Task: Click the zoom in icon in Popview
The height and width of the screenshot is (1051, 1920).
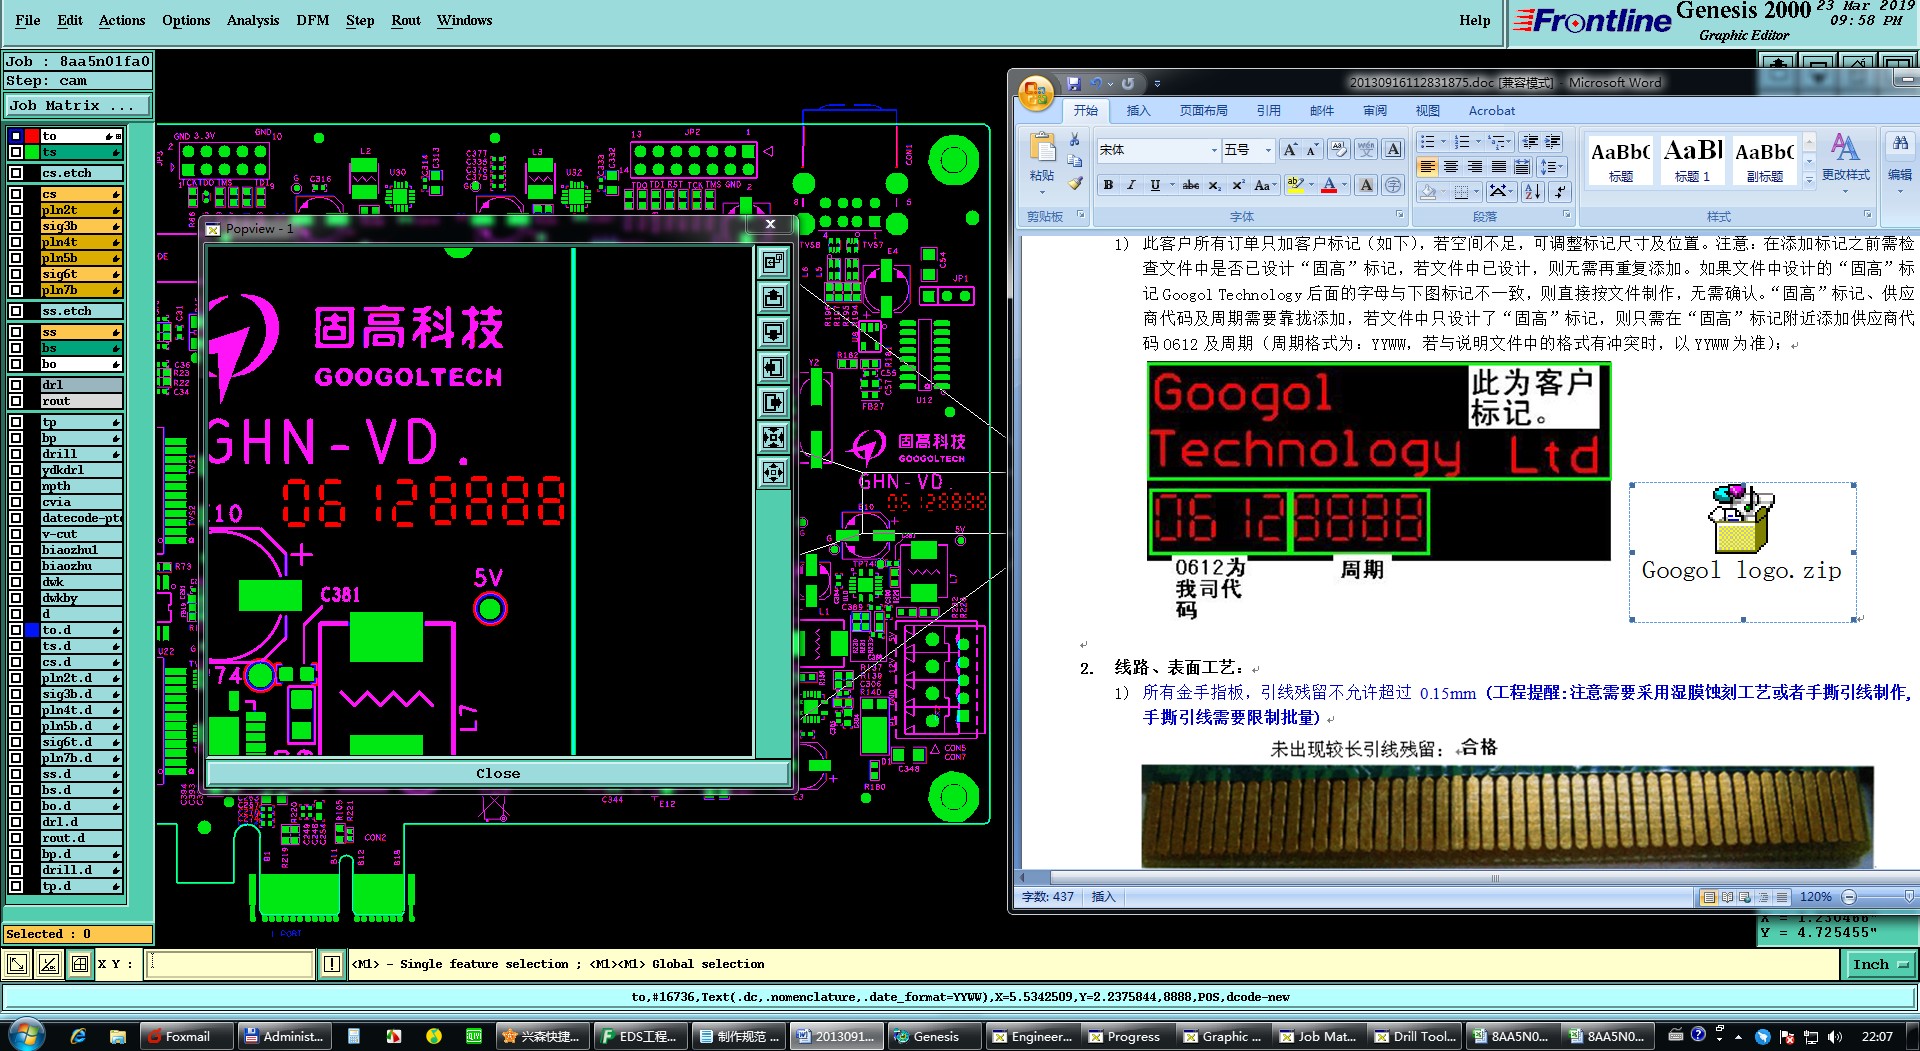Action: point(773,437)
